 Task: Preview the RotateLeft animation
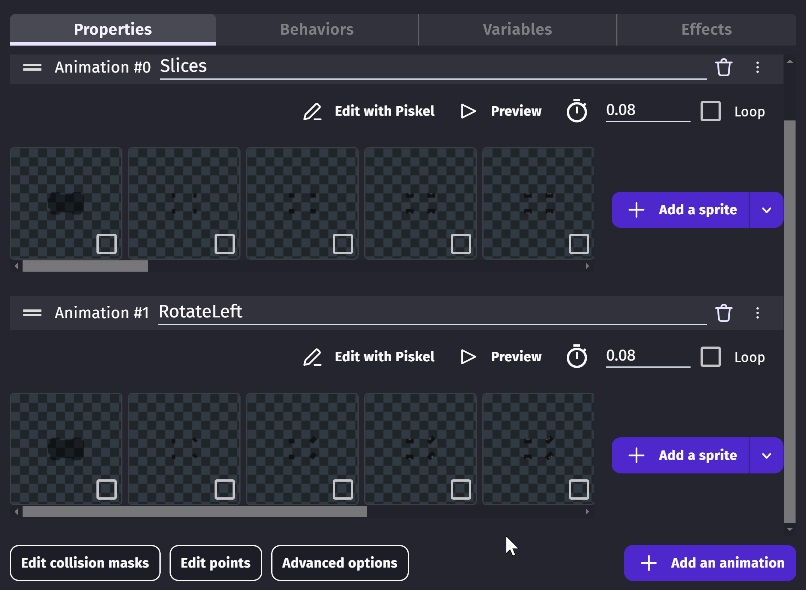tap(502, 357)
